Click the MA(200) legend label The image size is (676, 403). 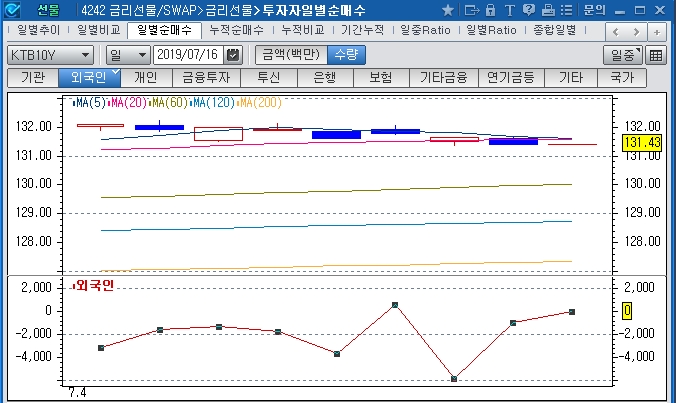point(260,103)
